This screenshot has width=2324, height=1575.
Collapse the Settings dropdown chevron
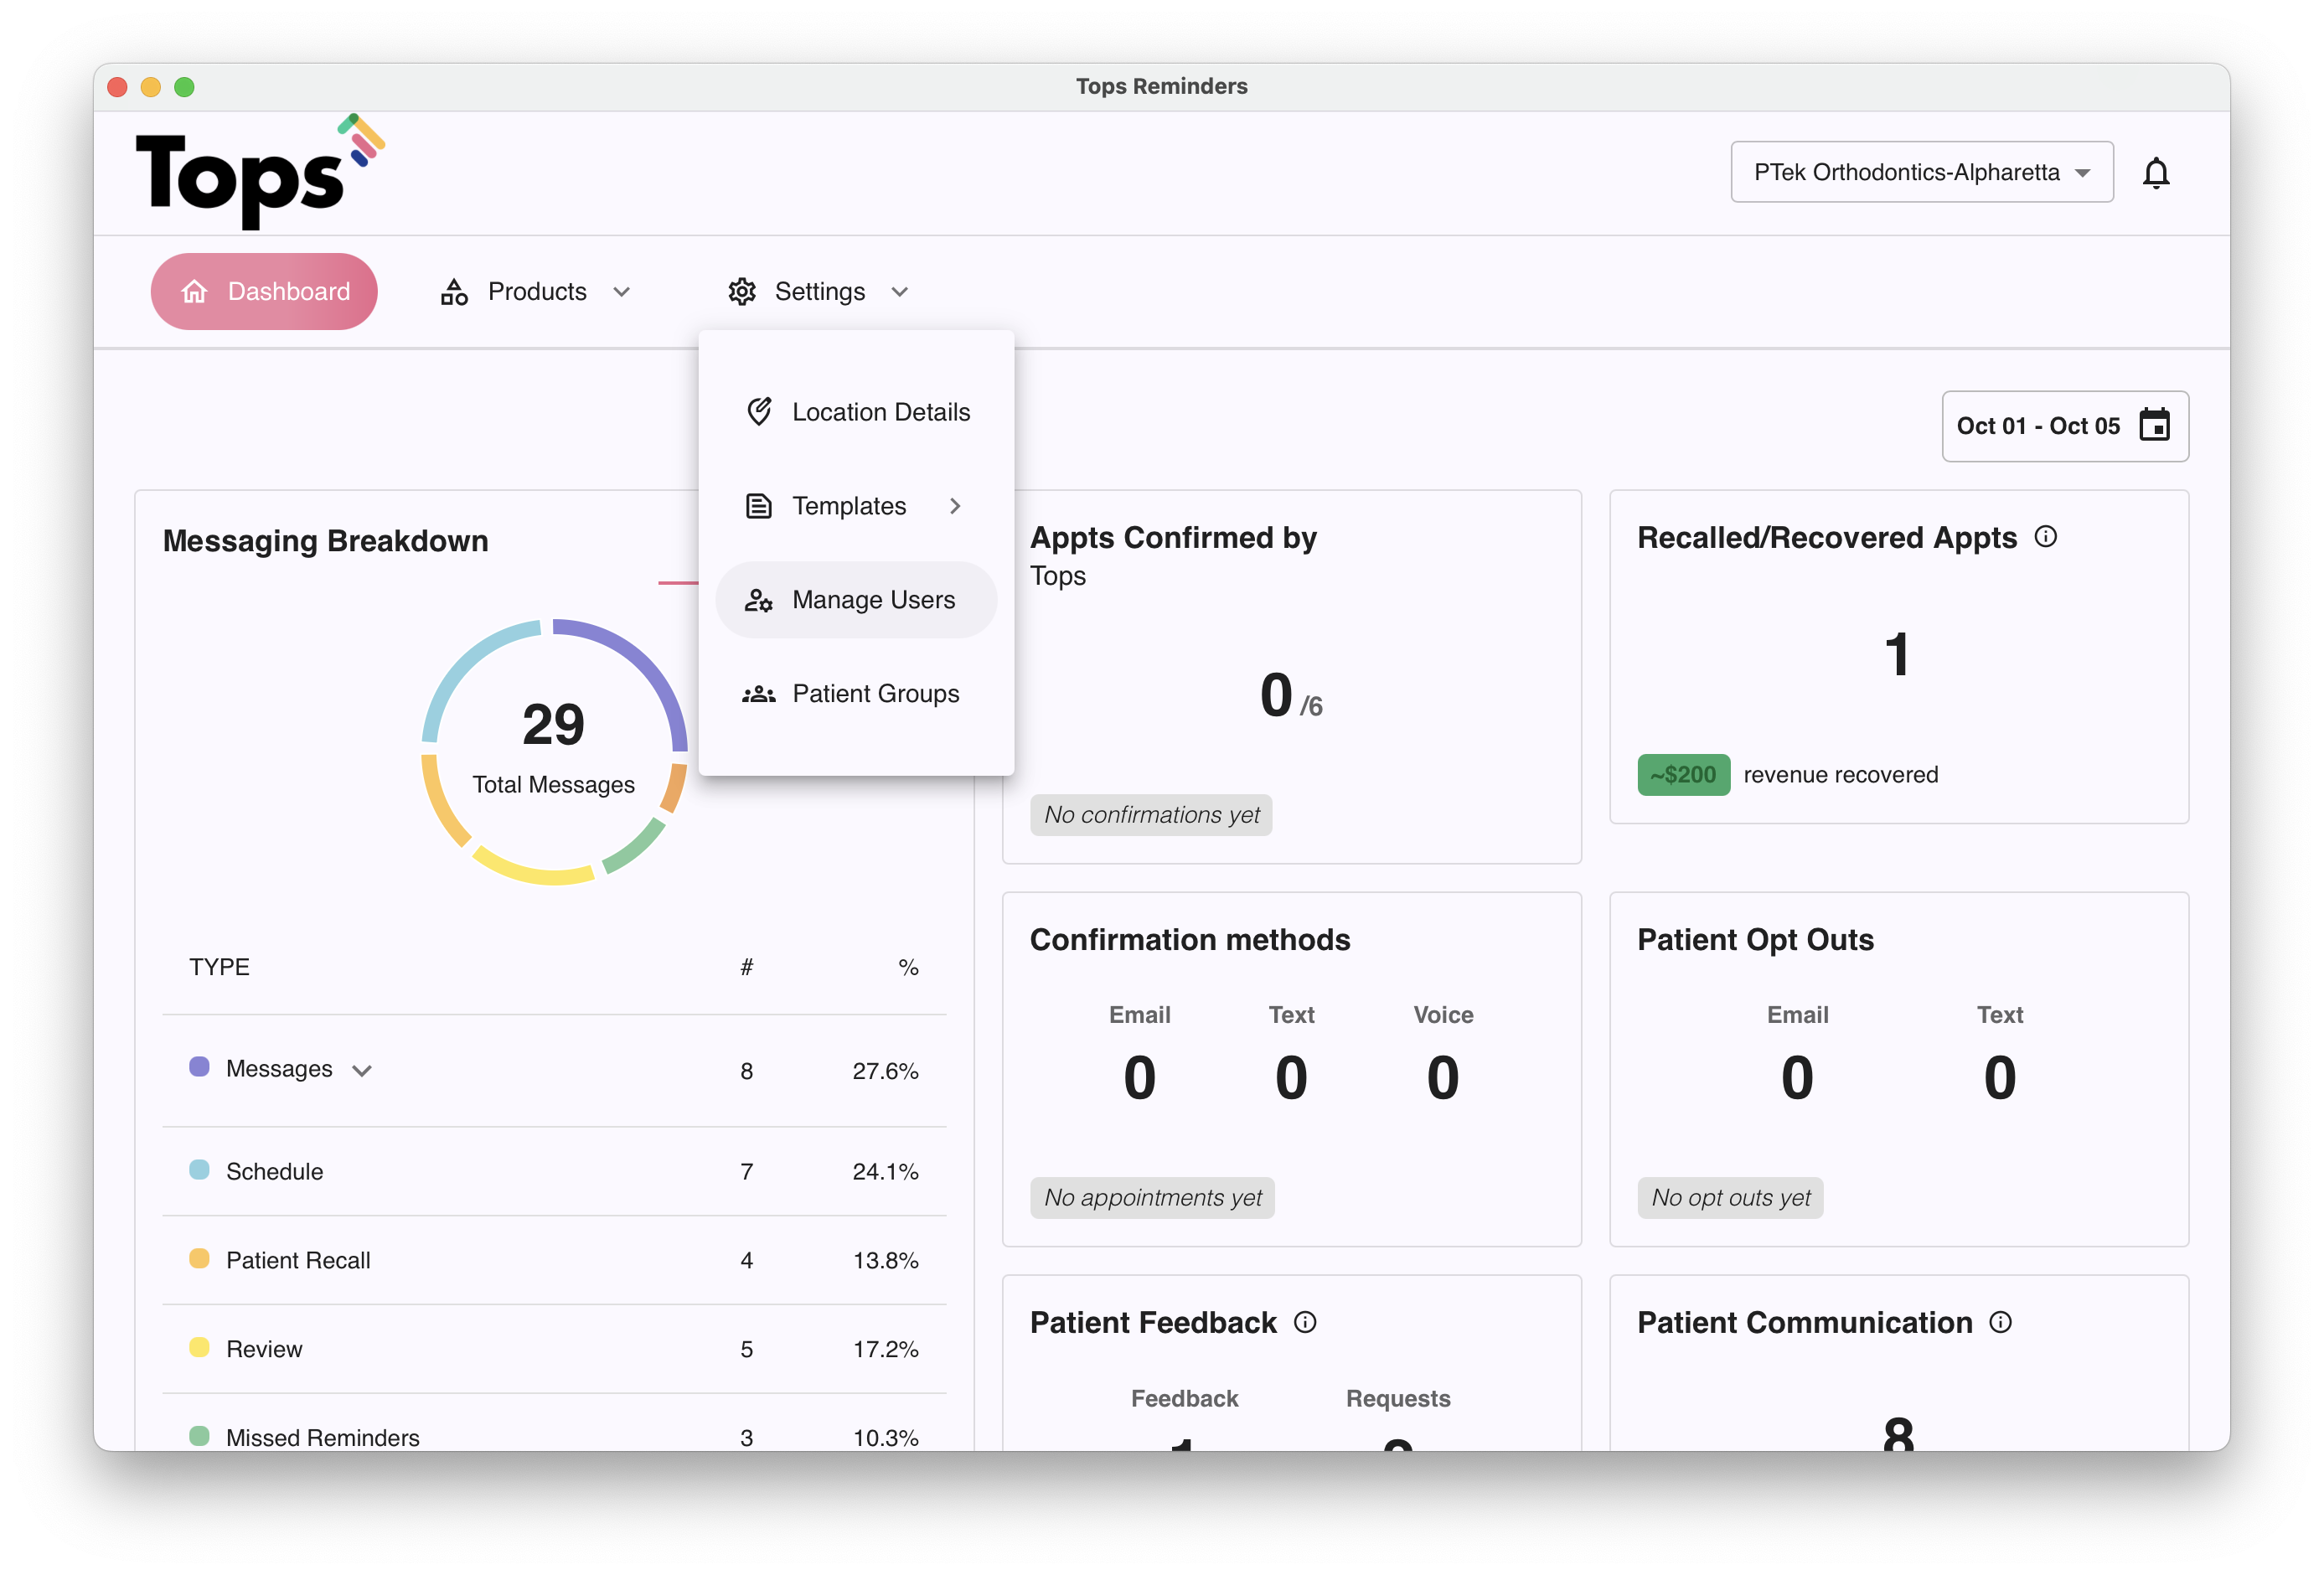pyautogui.click(x=899, y=292)
